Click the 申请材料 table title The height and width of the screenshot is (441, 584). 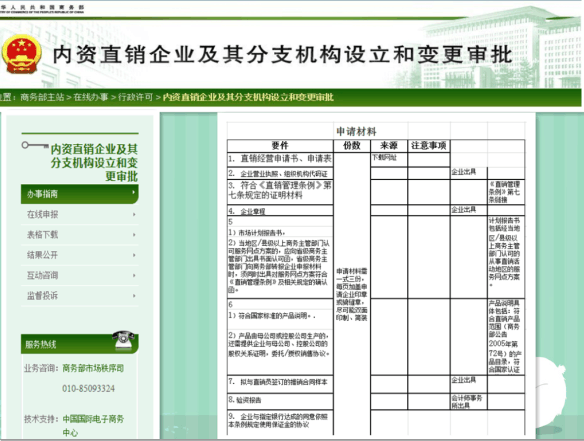tap(356, 131)
